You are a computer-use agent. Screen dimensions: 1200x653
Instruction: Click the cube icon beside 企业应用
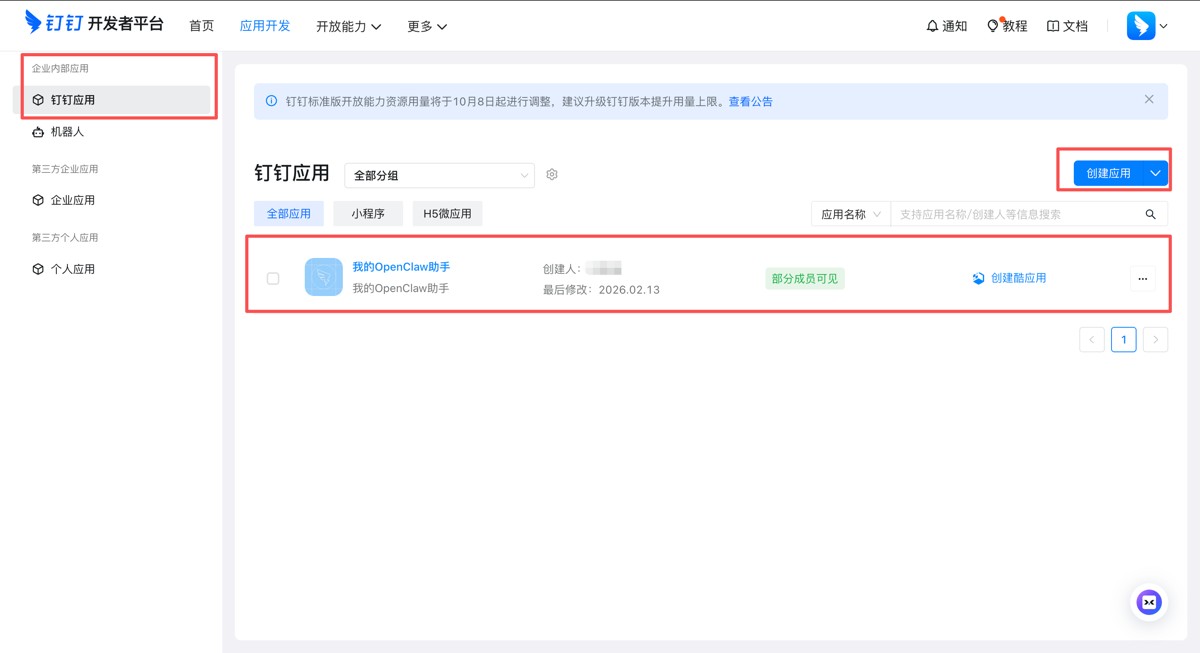click(38, 200)
